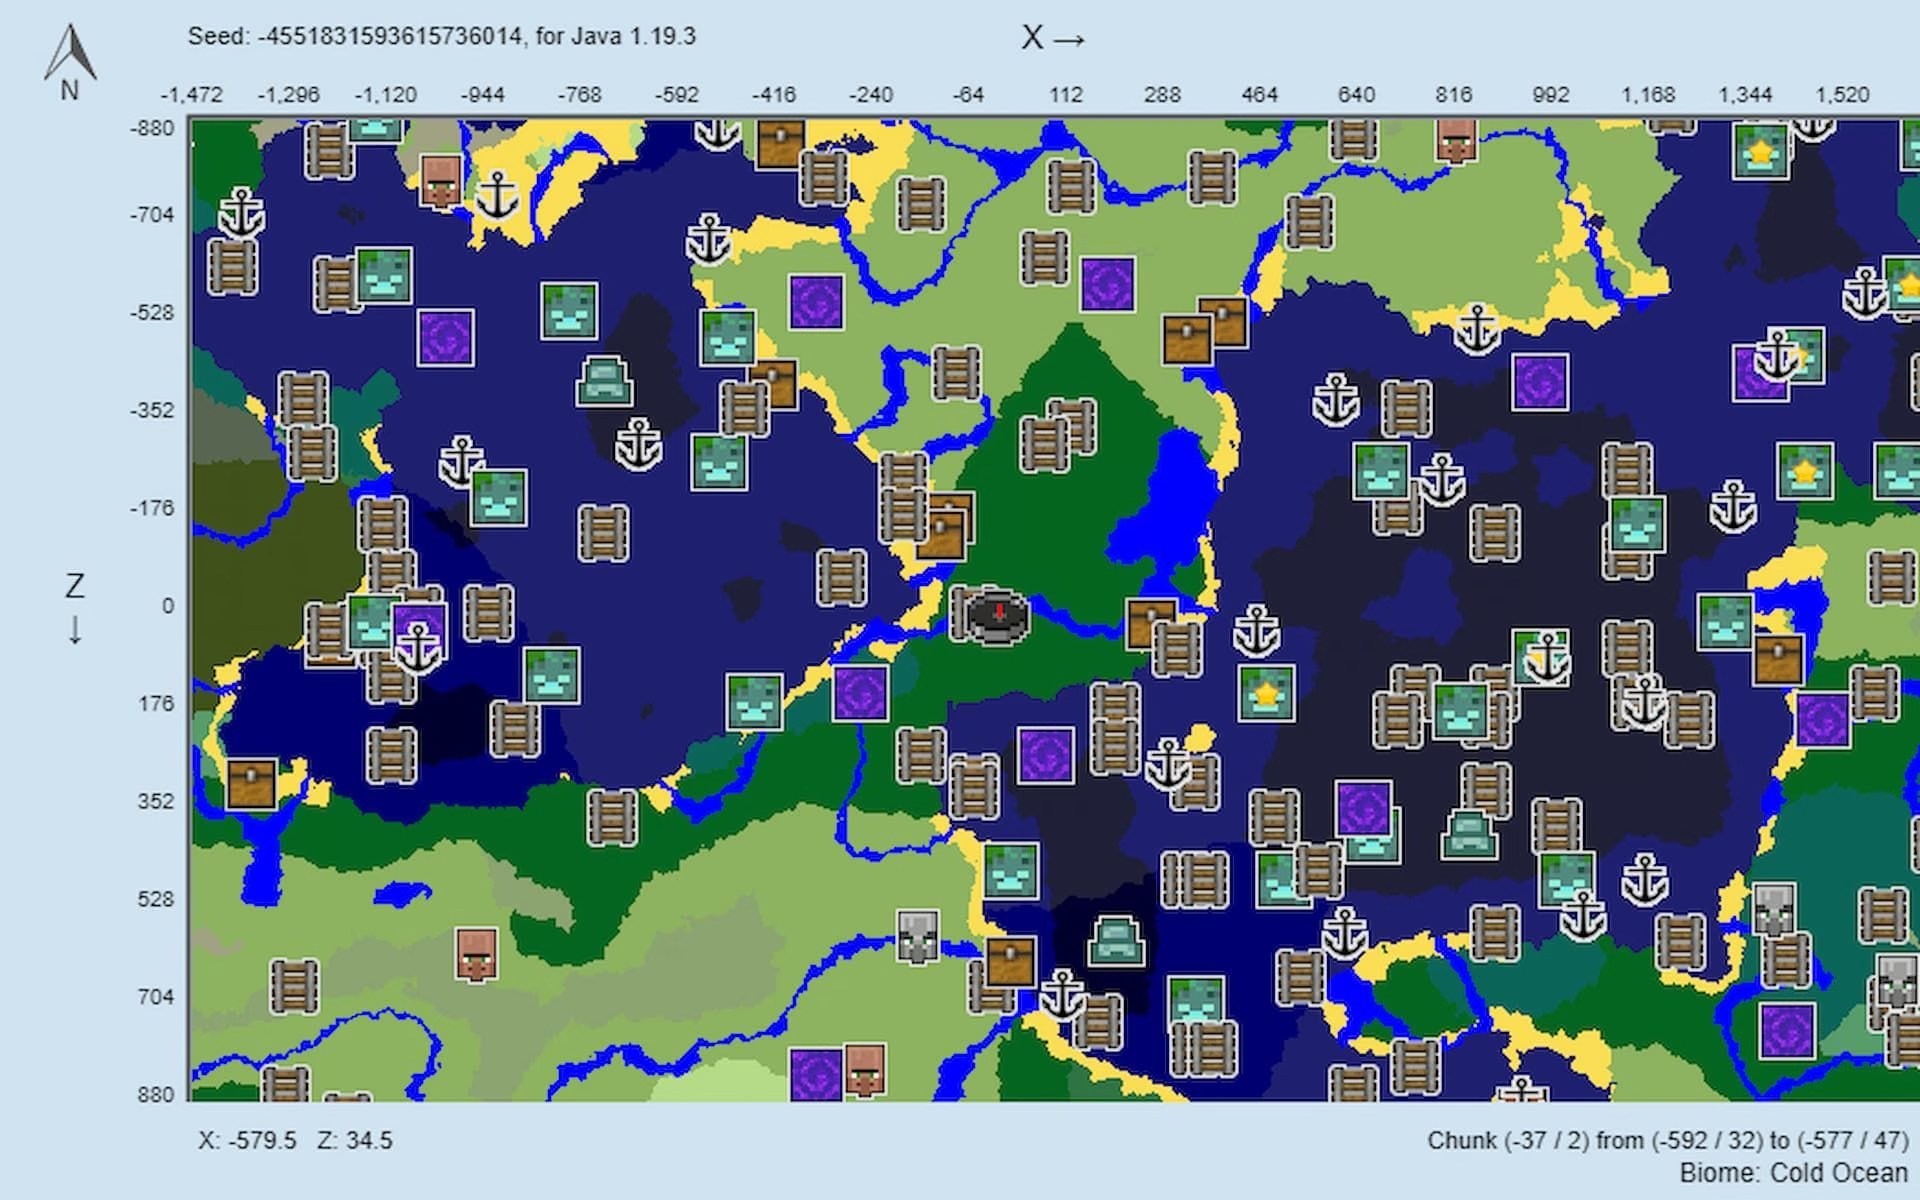Click gold star marker near X 475, Z 150

pos(1267,693)
